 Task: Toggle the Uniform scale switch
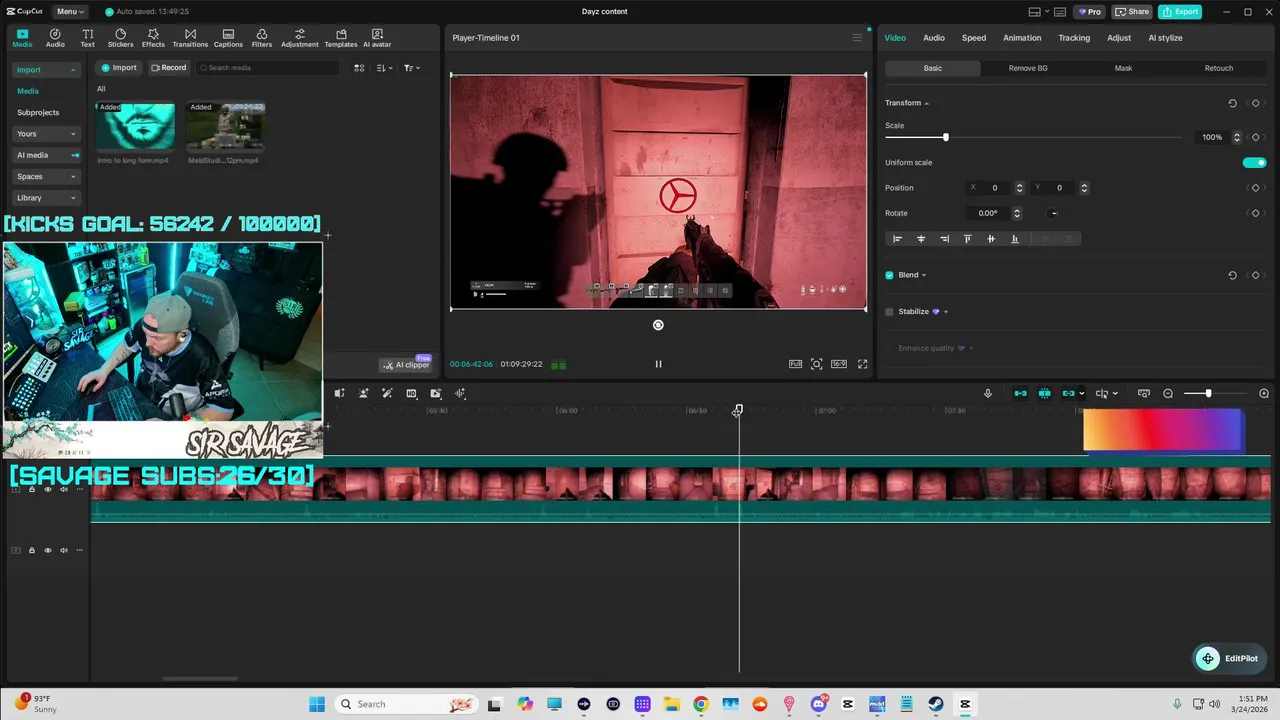[1254, 163]
